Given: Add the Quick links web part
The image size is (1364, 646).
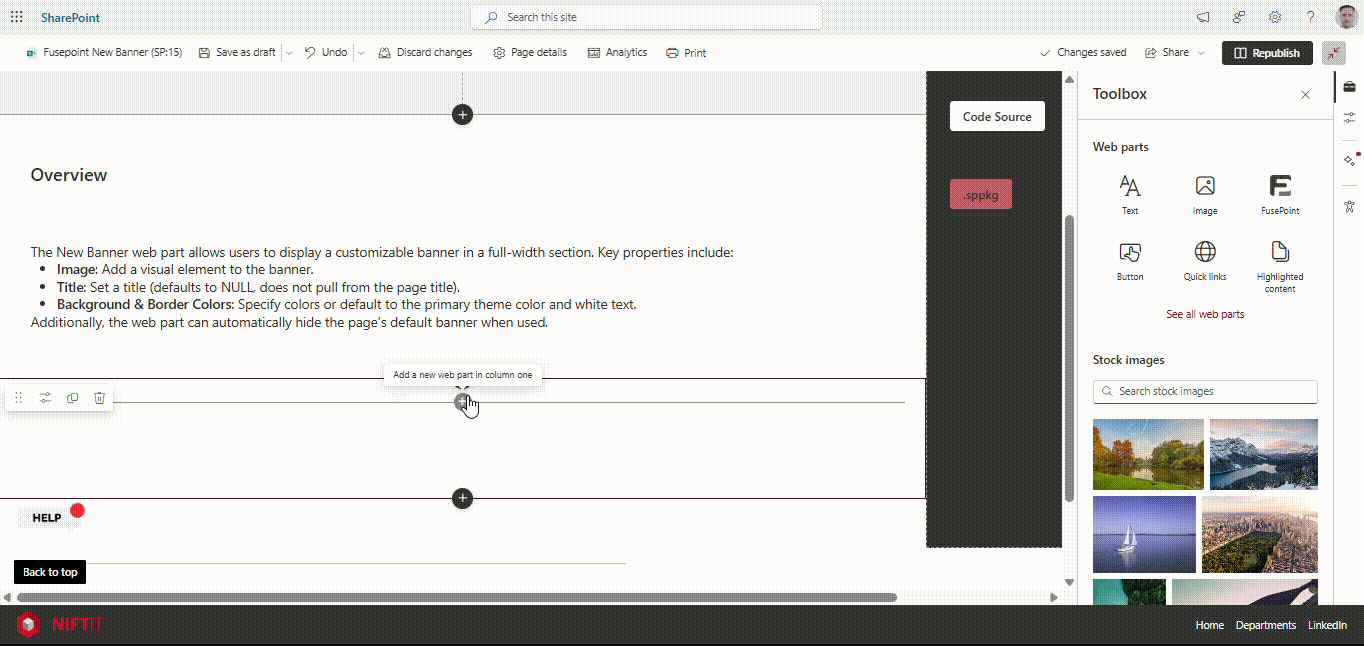Looking at the screenshot, I should click(x=1205, y=260).
